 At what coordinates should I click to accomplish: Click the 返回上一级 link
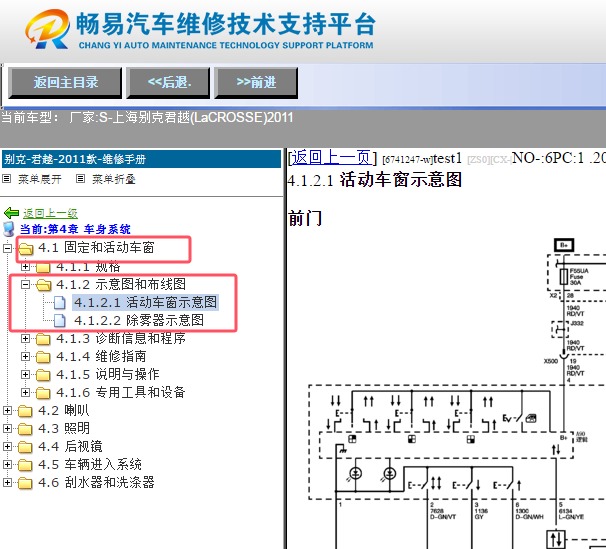[x=50, y=213]
